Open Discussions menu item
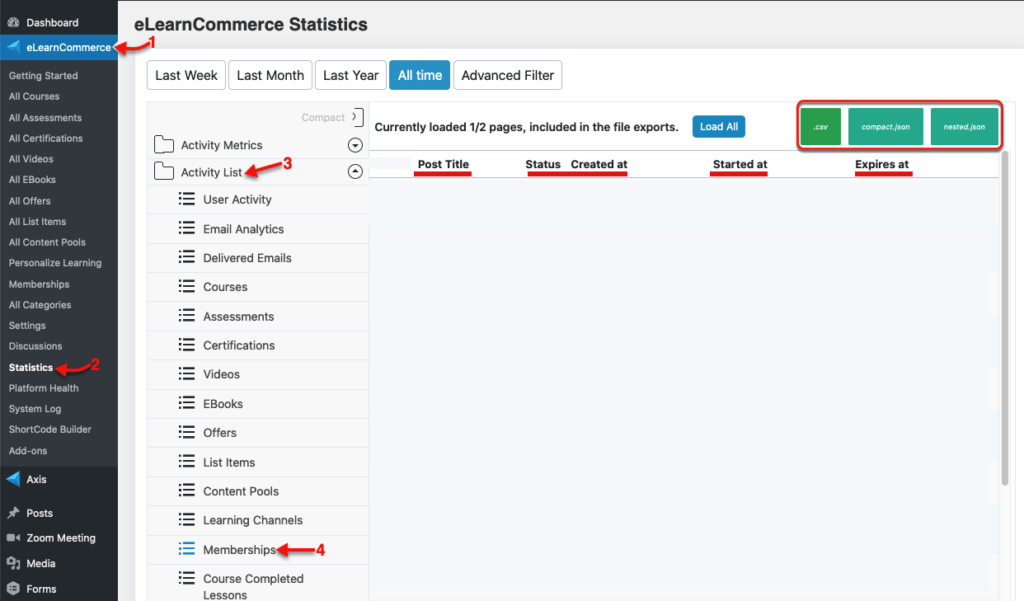 pos(35,346)
